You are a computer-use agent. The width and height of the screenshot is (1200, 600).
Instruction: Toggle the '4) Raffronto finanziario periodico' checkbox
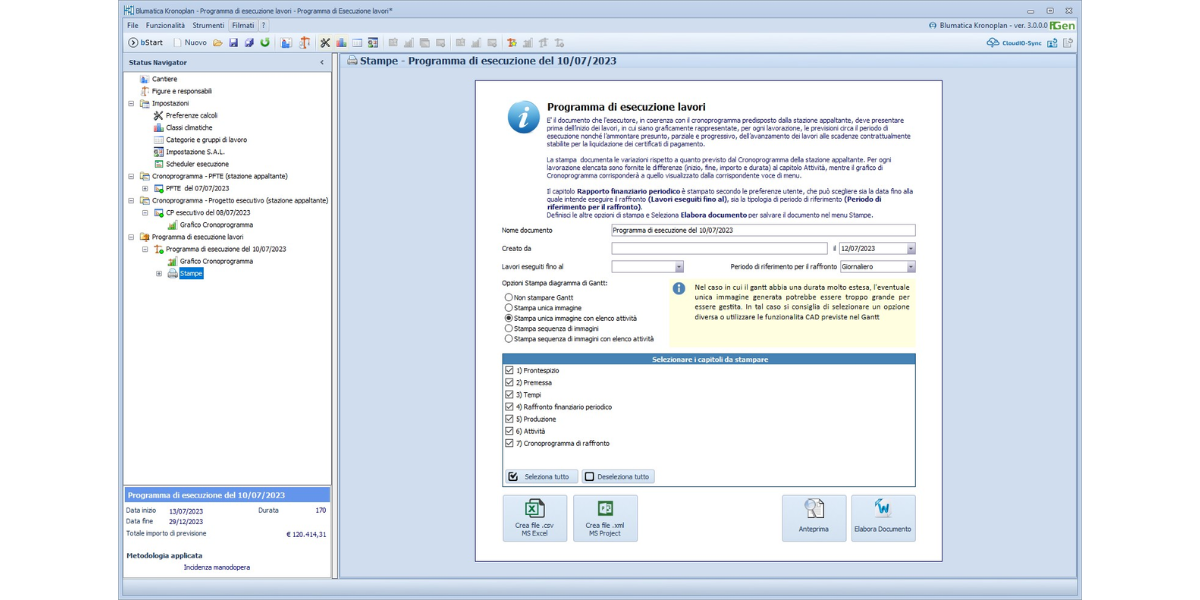(510, 407)
